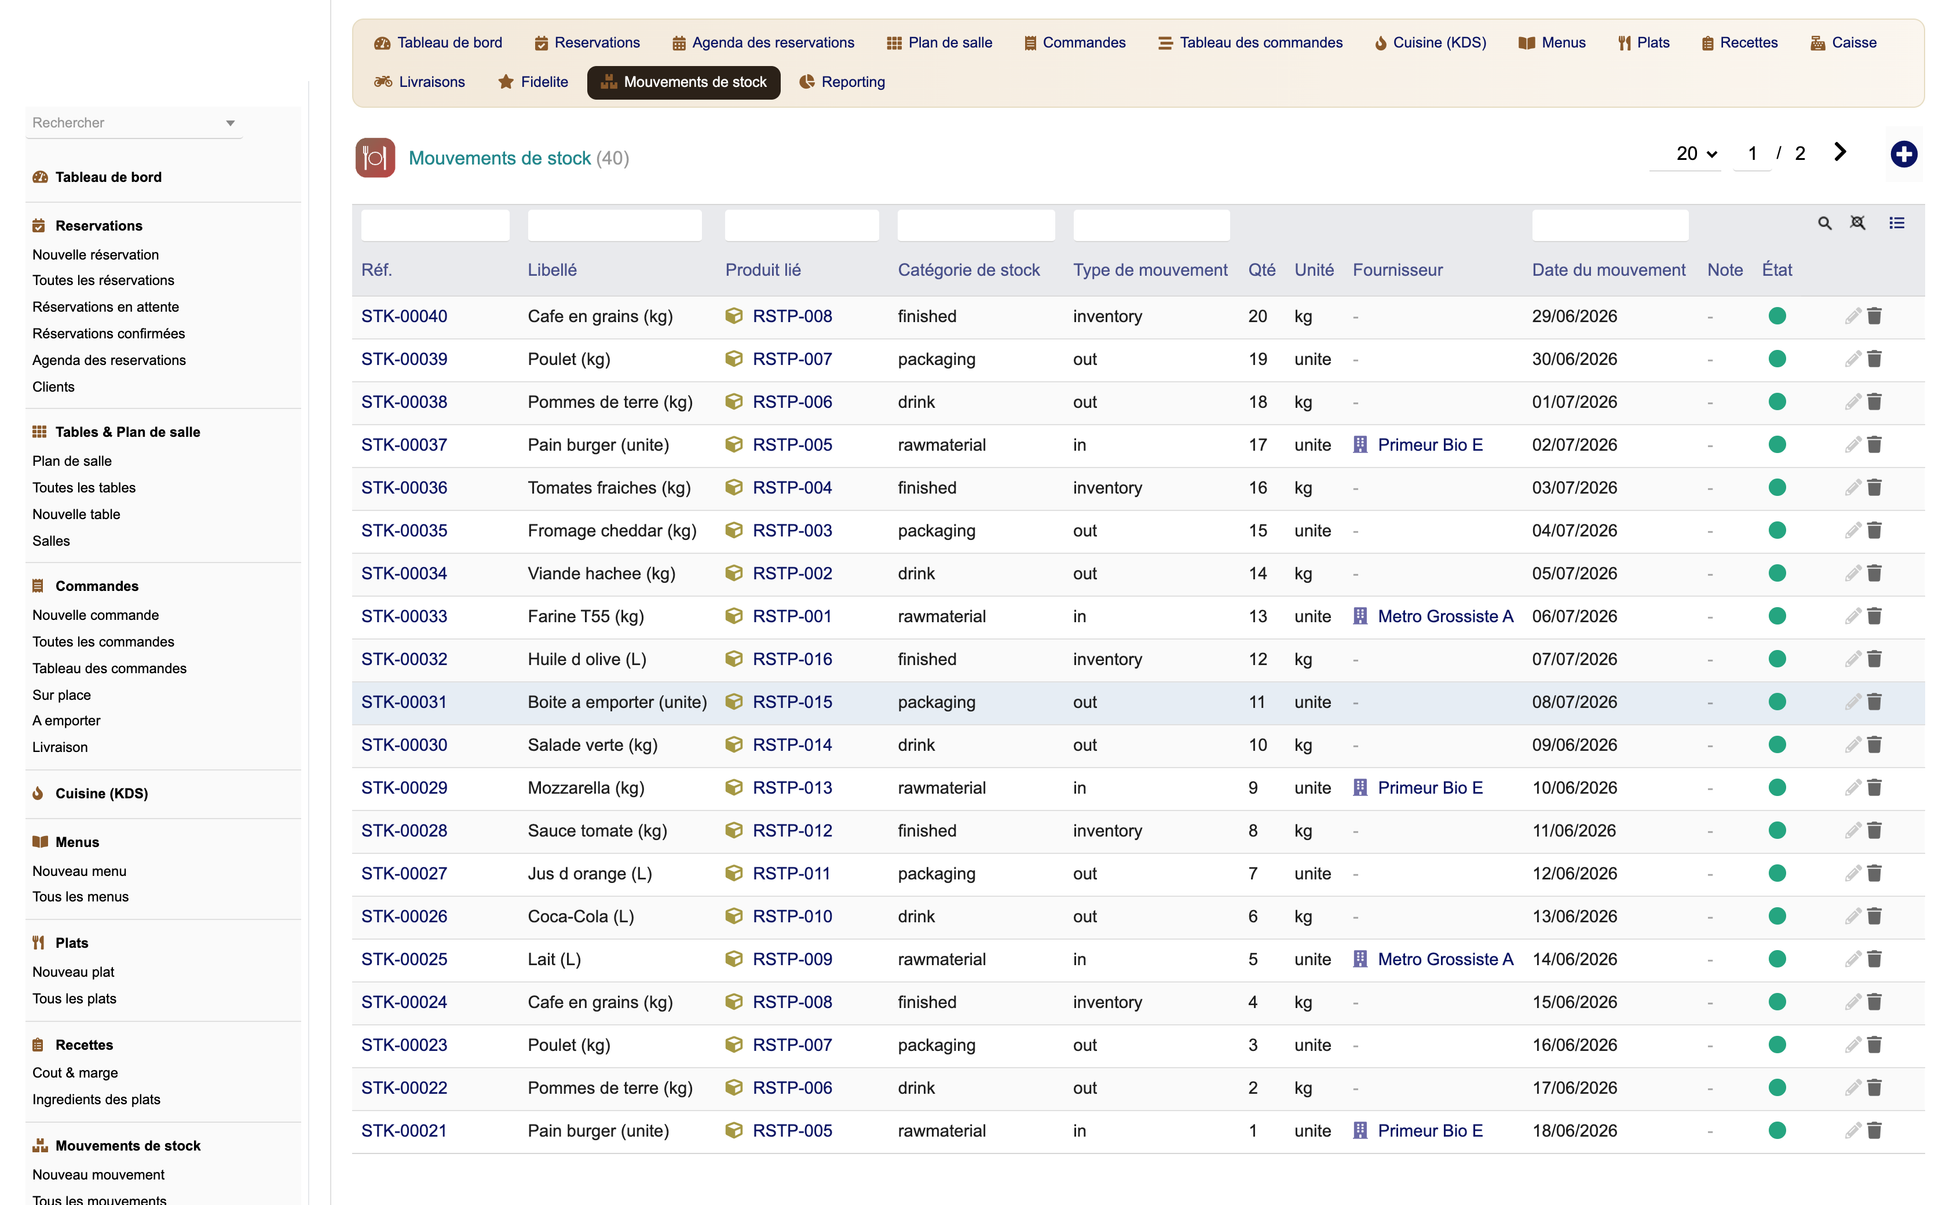Open Nouveau mouvement in sidebar
Screen dimensions: 1946x1205
tap(98, 1175)
